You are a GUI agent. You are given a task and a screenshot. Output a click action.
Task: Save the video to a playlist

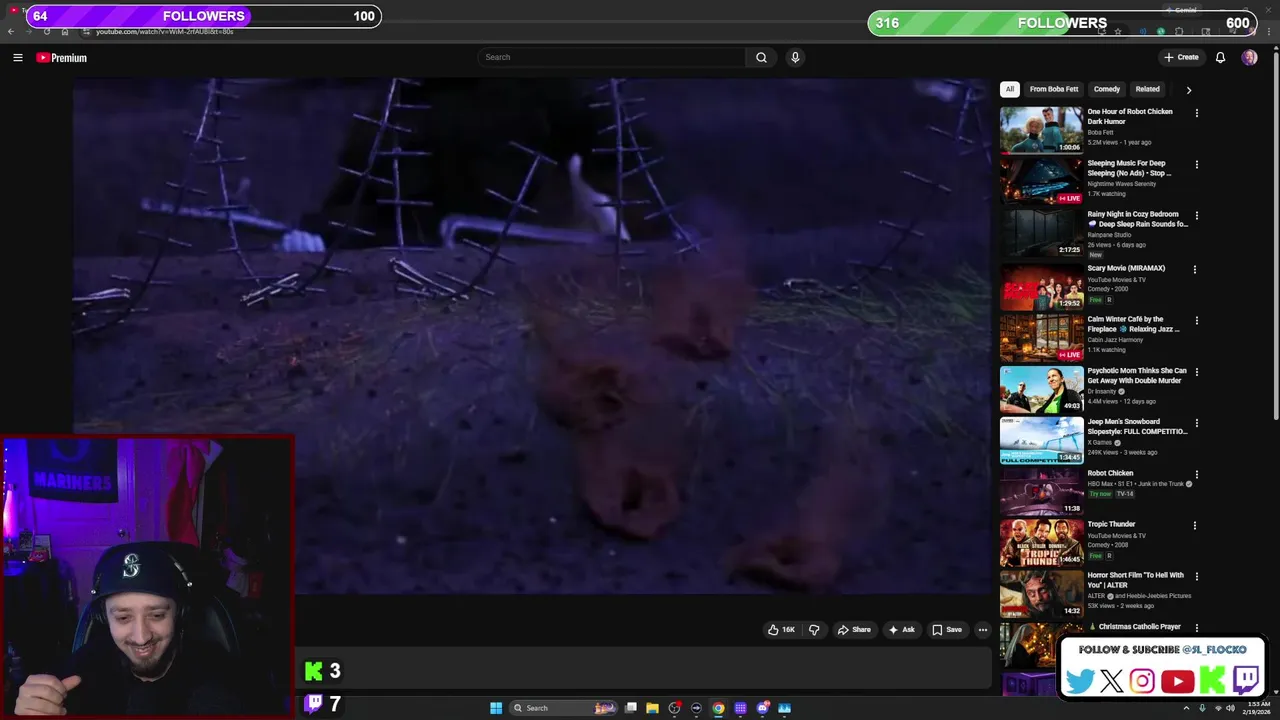[x=946, y=630]
